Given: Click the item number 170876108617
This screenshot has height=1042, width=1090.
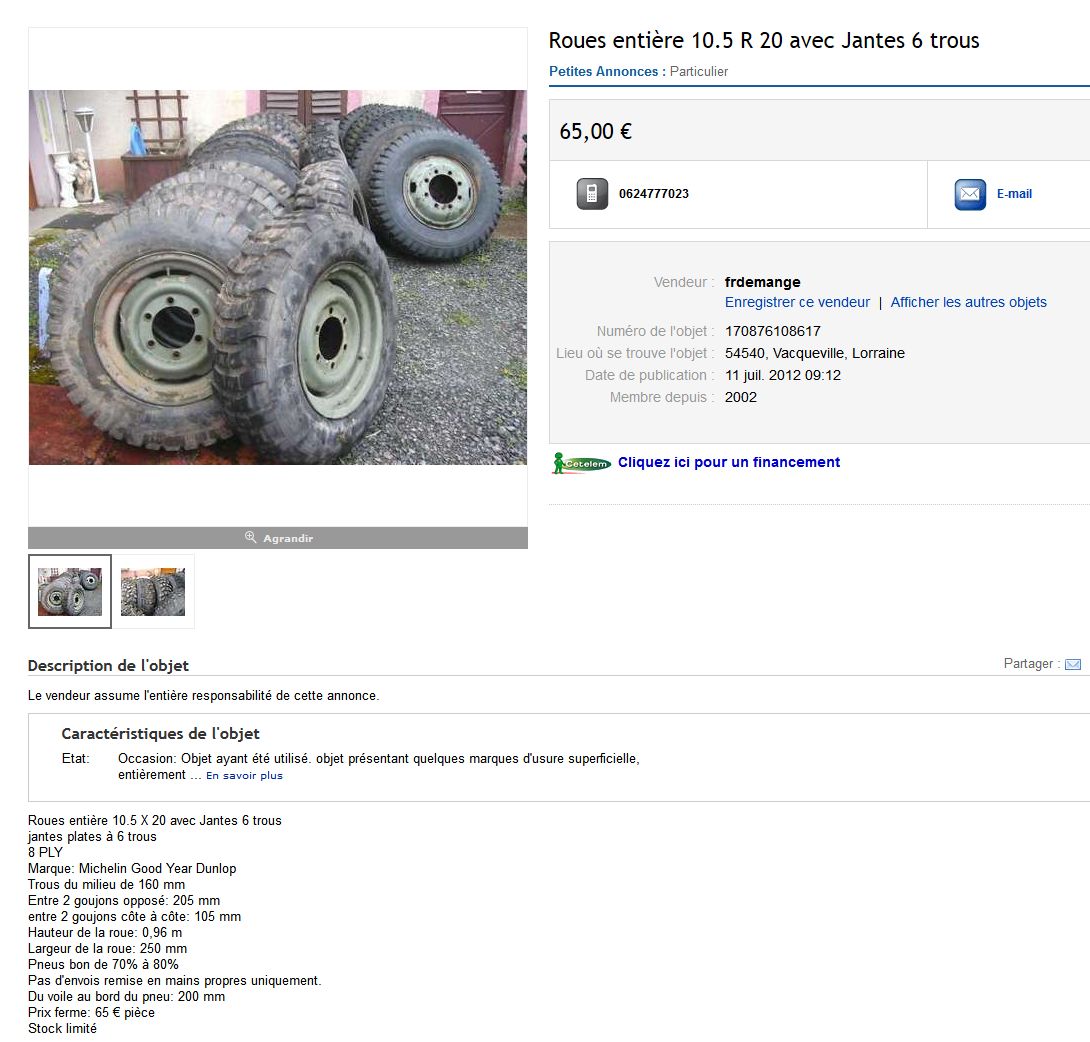Looking at the screenshot, I should click(772, 332).
